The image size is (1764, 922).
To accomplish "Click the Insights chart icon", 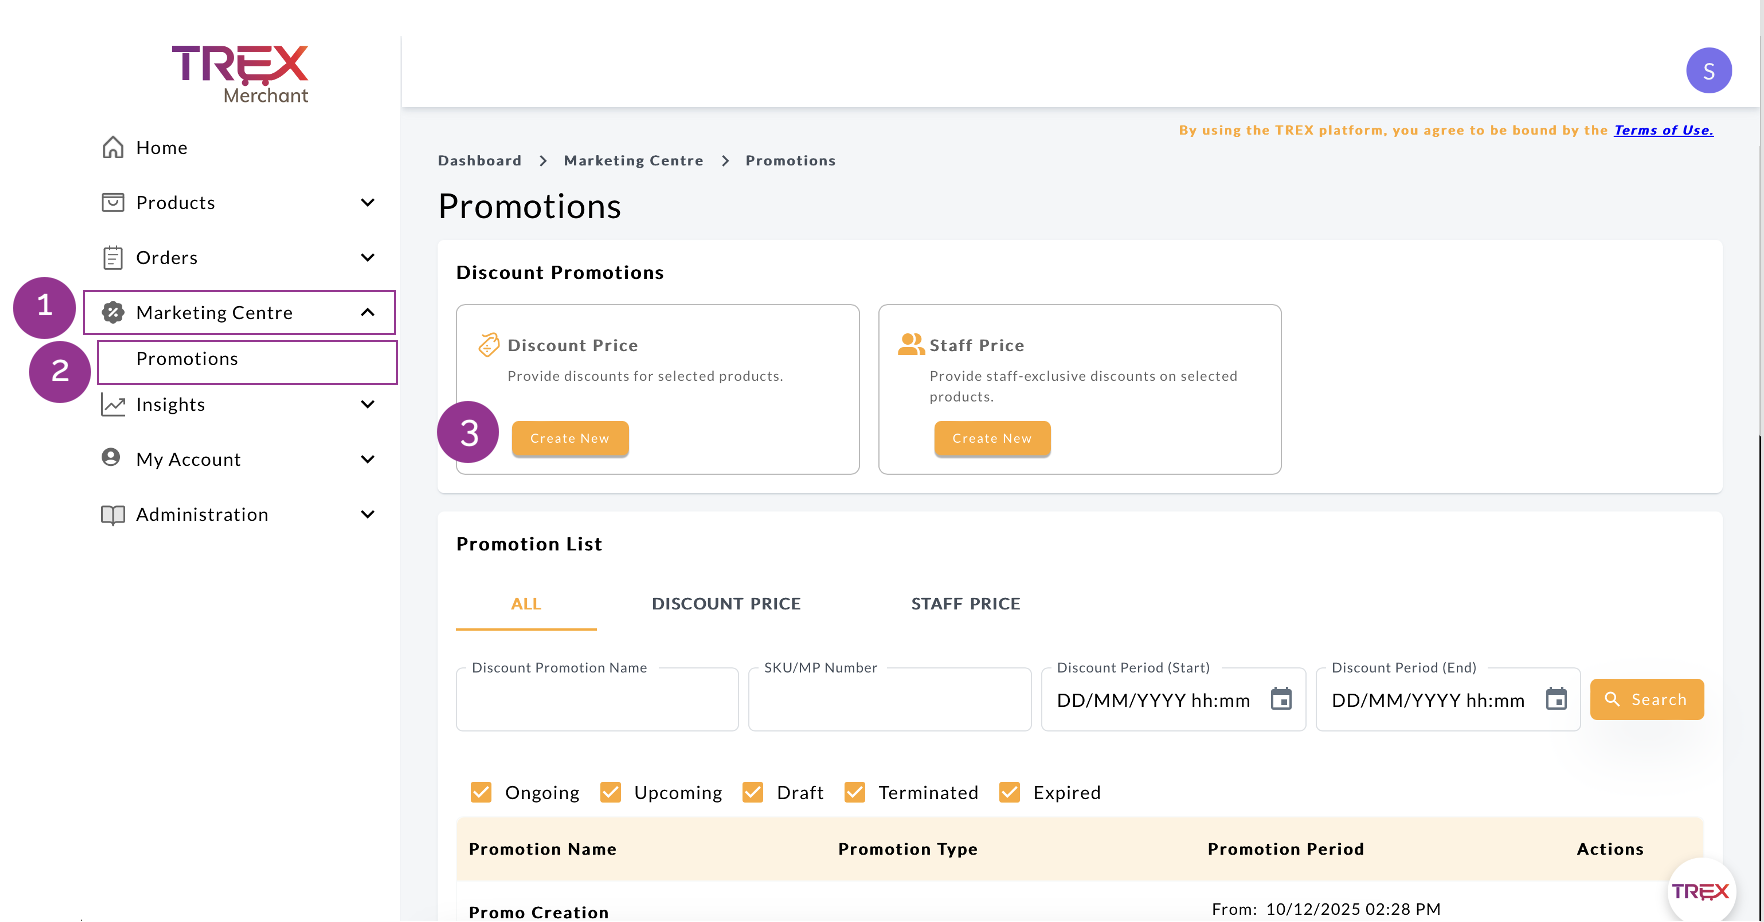I will point(113,405).
